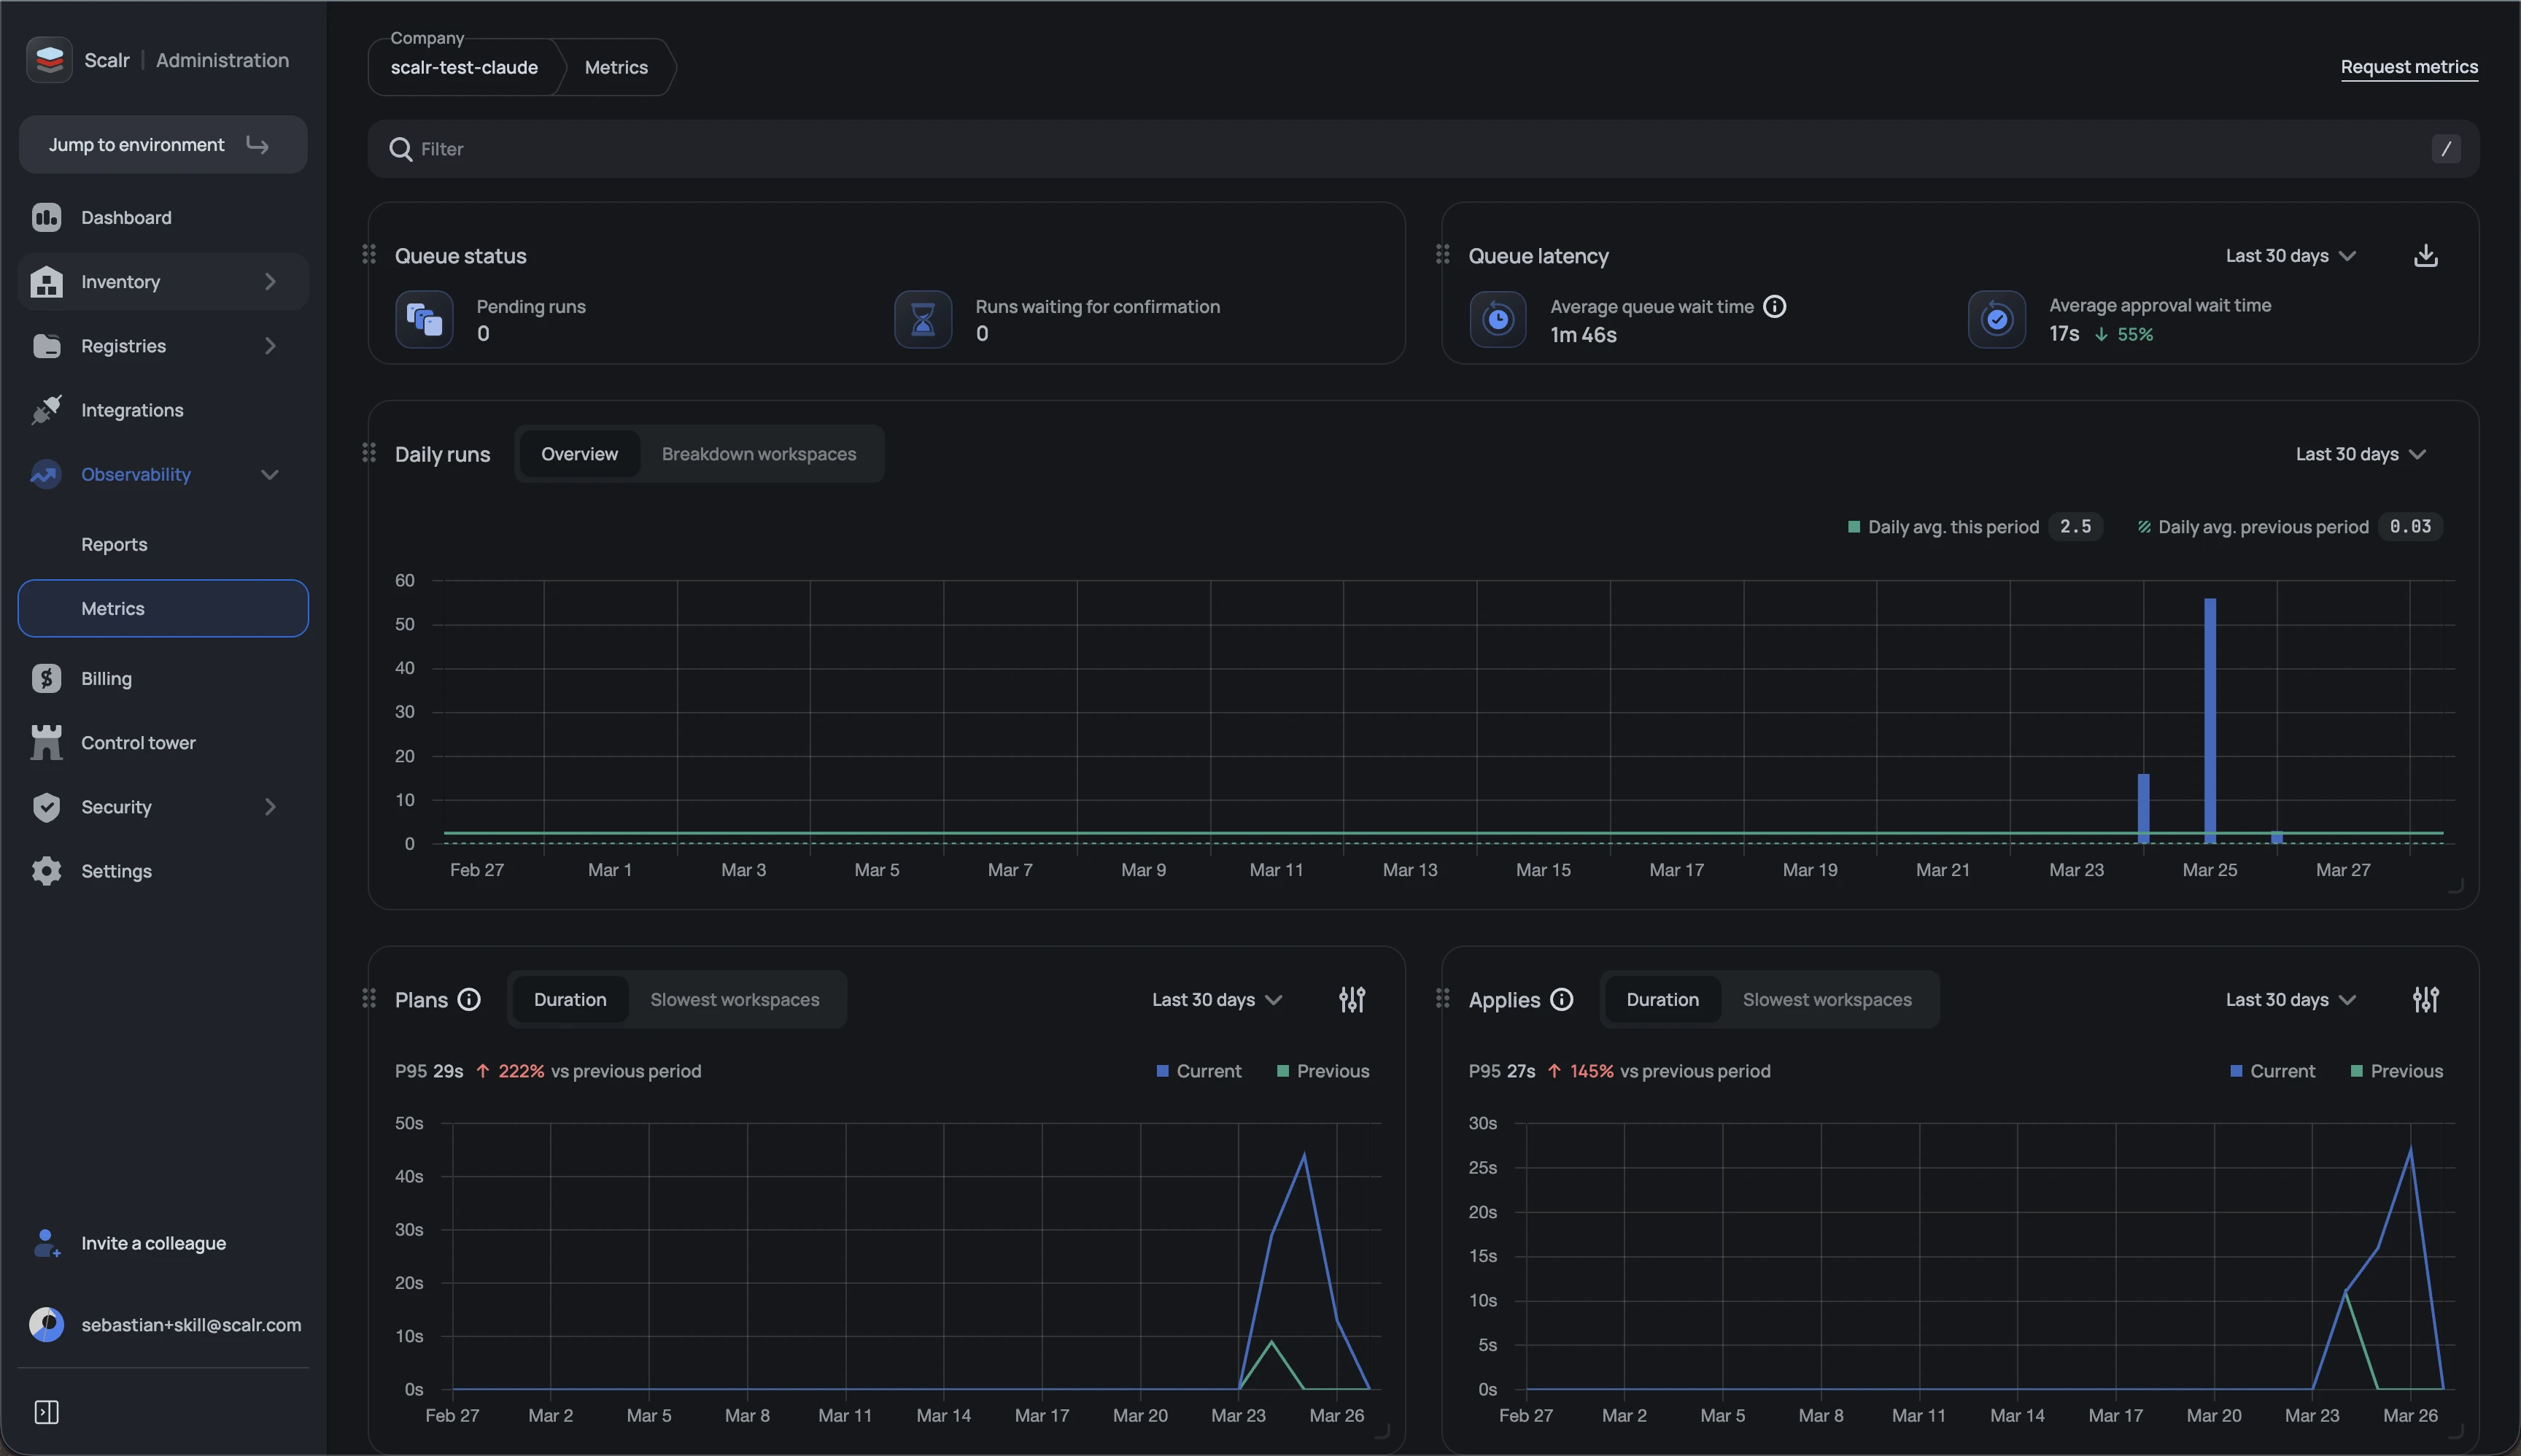Click scalr-test-claude breadcrumb
The image size is (2521, 1456).
[464, 67]
